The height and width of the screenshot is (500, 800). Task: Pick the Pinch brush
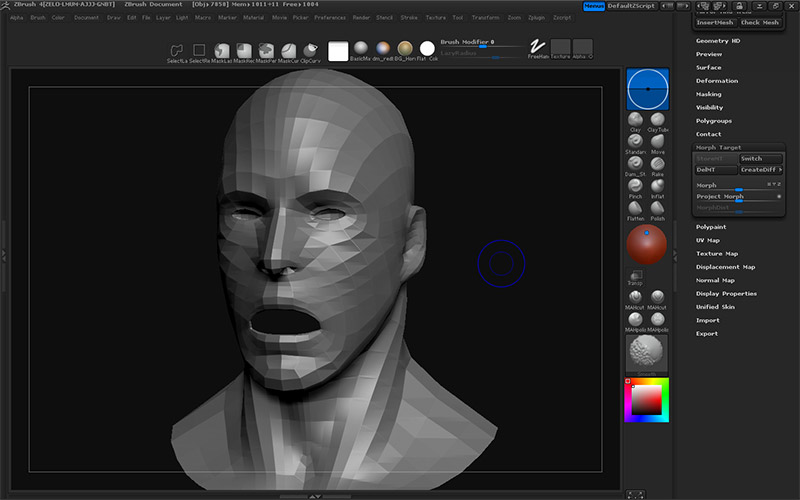tap(635, 186)
